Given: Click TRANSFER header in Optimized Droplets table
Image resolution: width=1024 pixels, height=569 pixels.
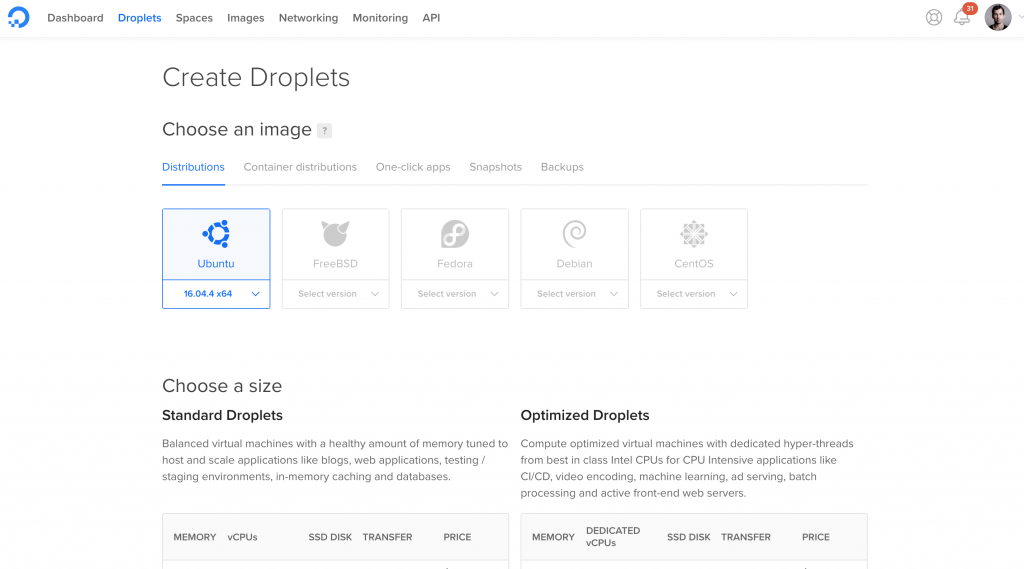Looking at the screenshot, I should tap(746, 537).
